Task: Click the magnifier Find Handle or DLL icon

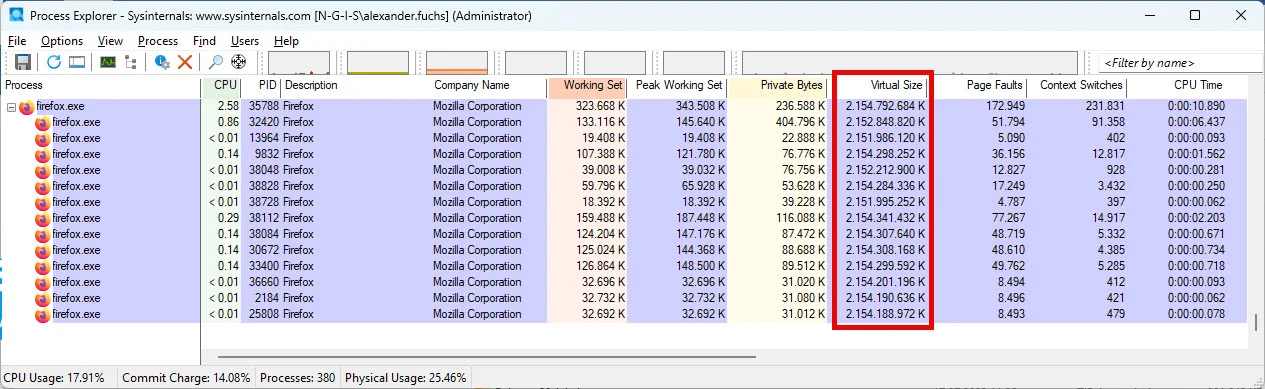Action: (216, 62)
